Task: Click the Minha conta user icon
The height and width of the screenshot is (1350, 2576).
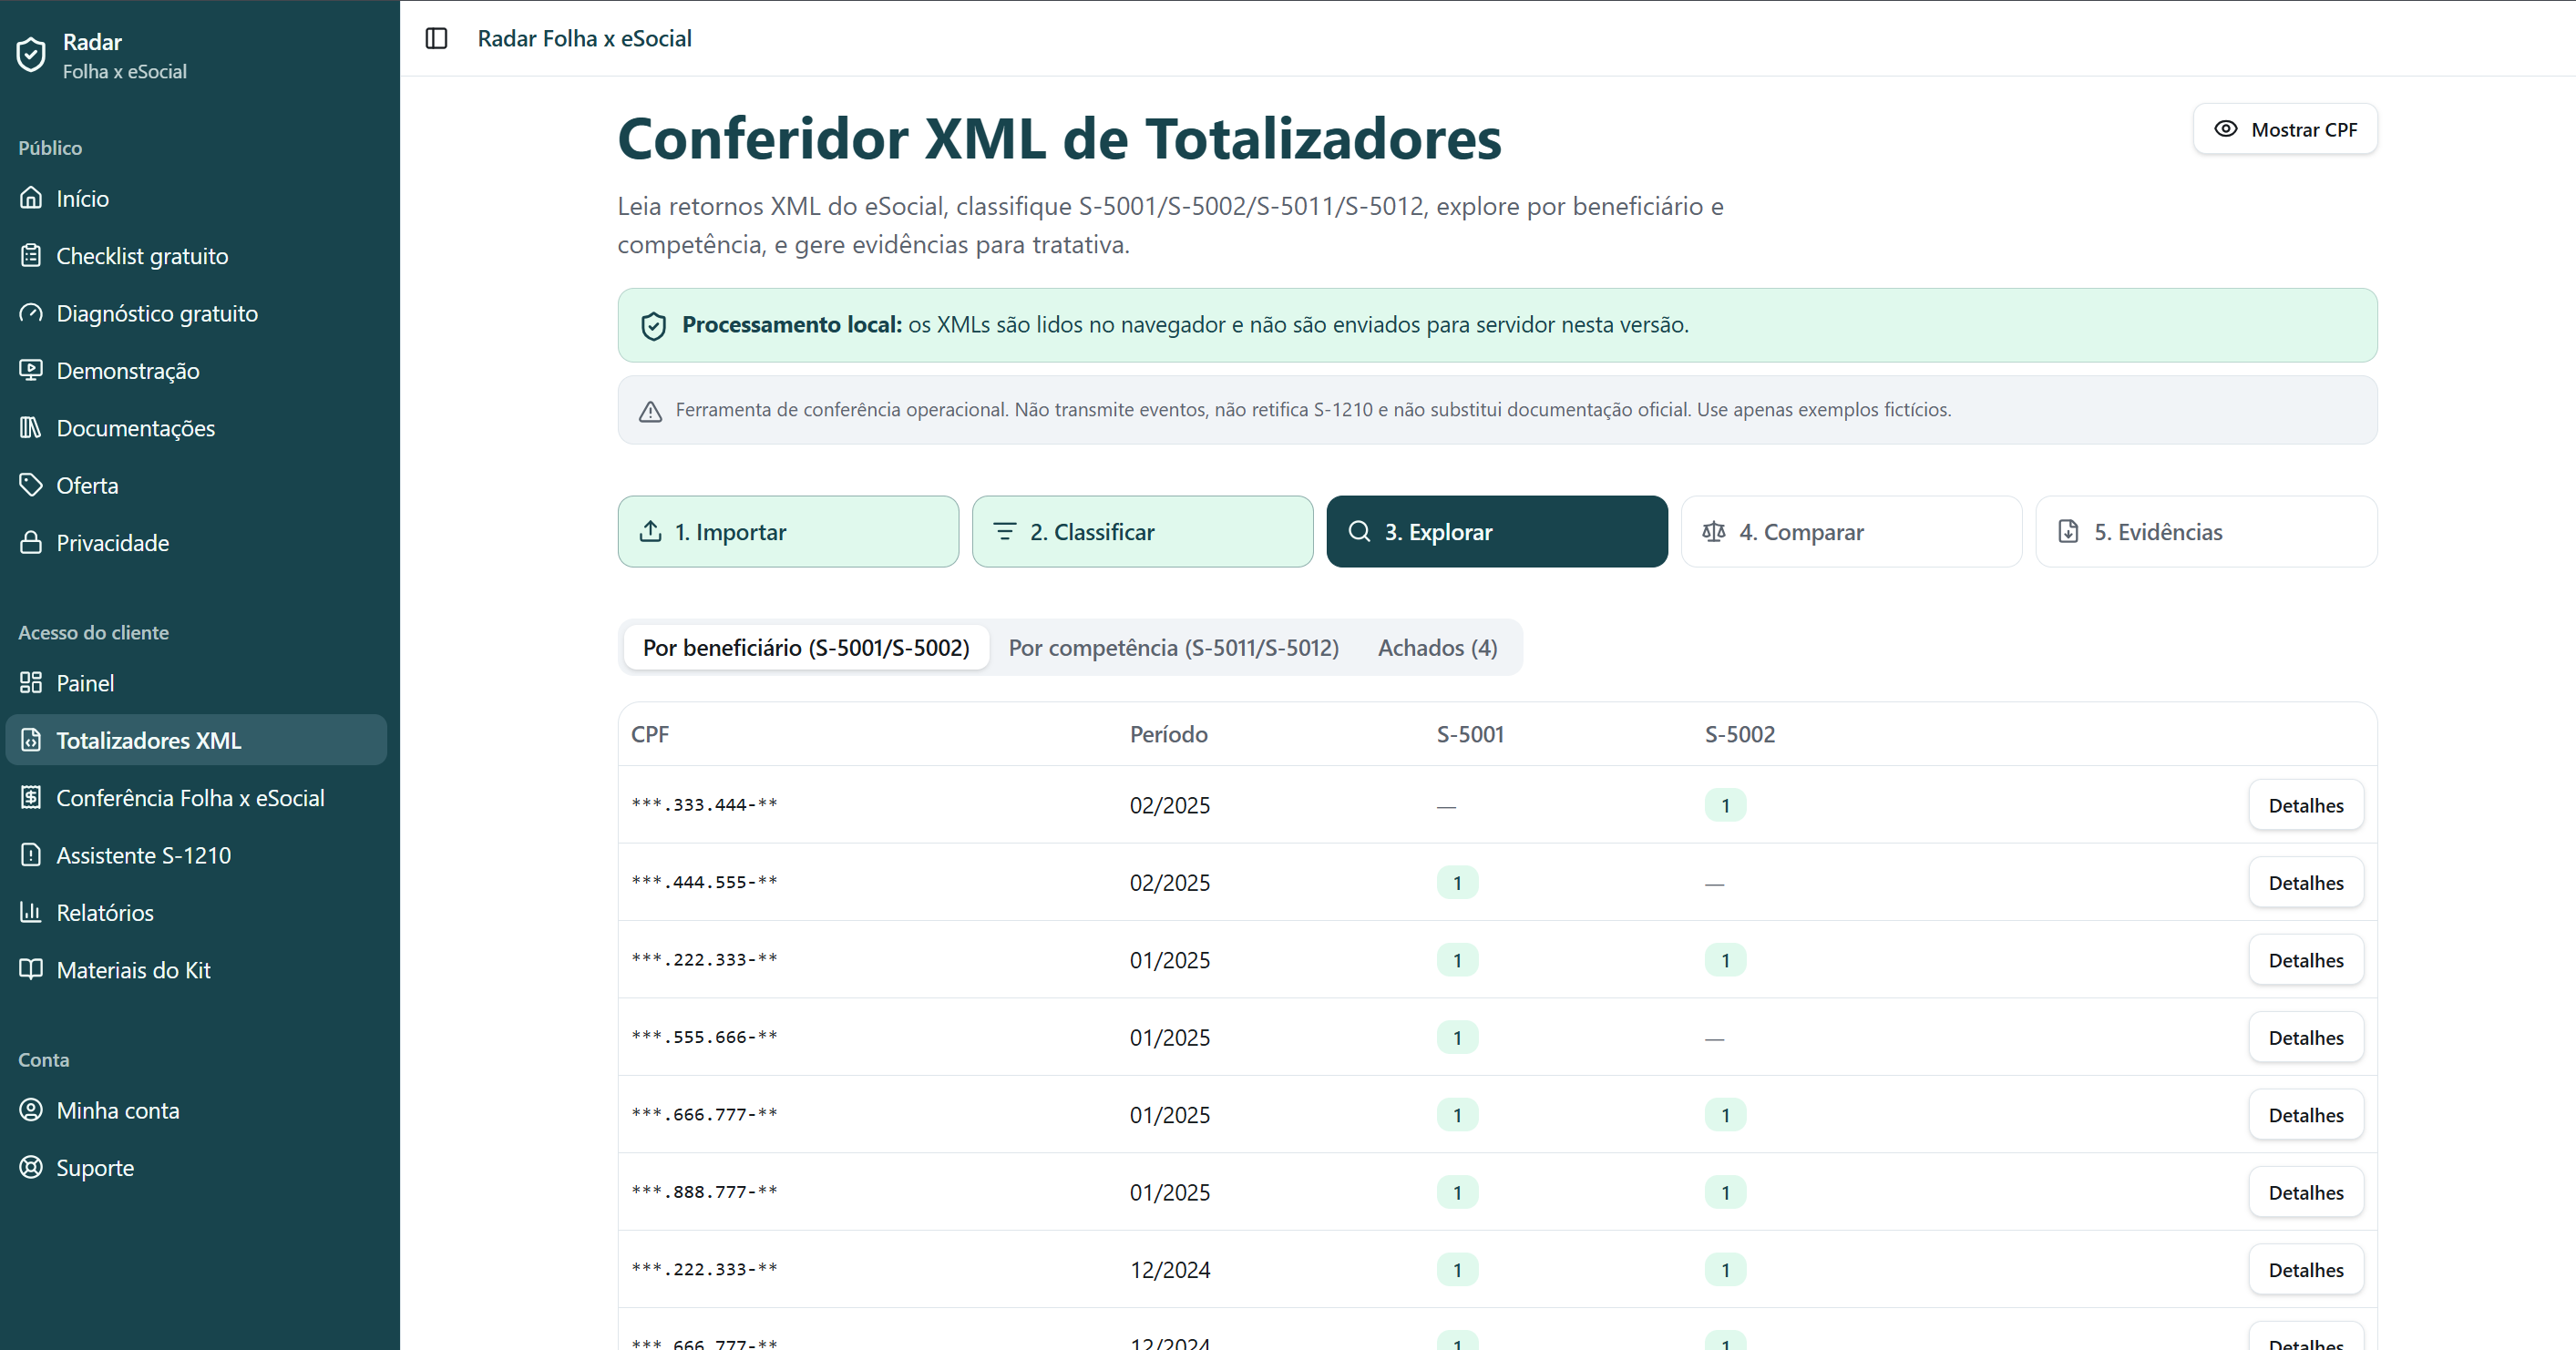Action: pos(31,1110)
